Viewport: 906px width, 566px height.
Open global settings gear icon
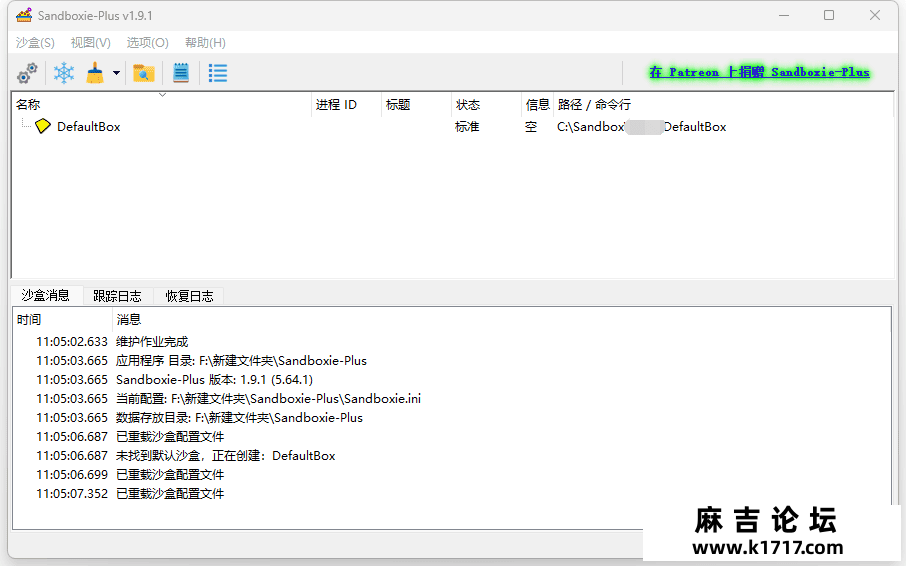click(x=27, y=73)
